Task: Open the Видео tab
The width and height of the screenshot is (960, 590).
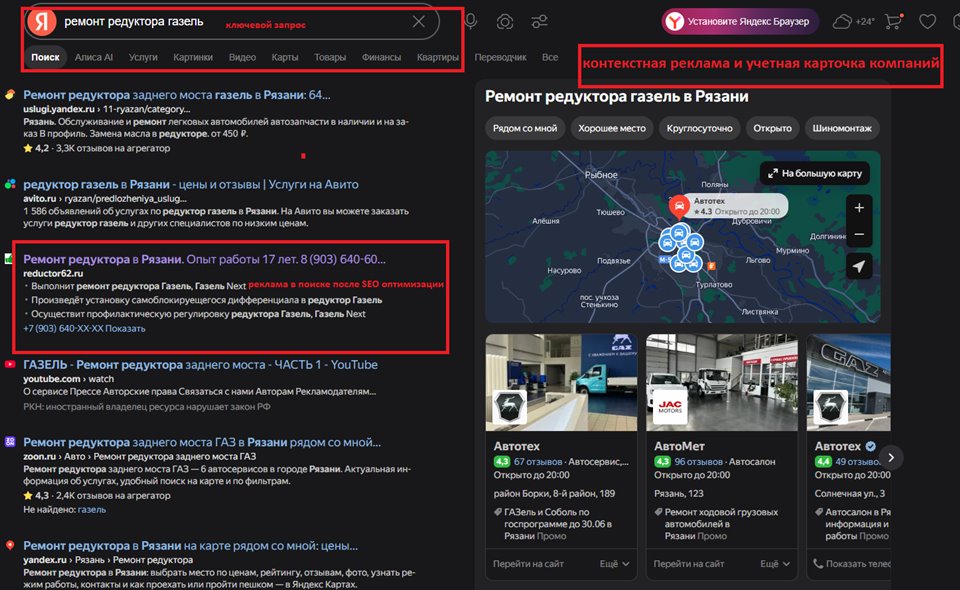Action: (242, 57)
